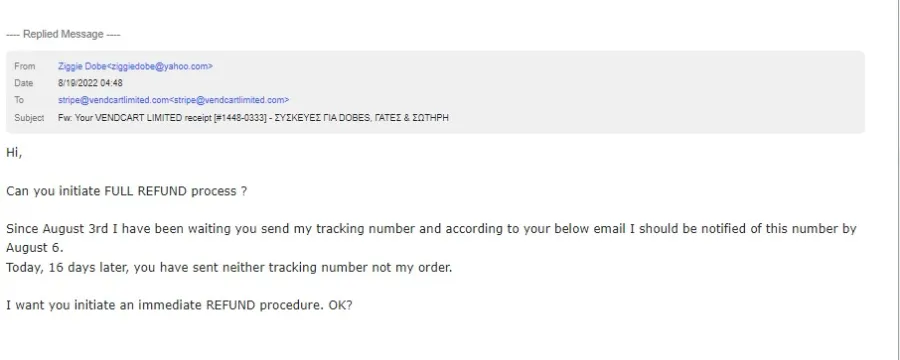Click the "Hi," greeting line
The width and height of the screenshot is (900, 360).
pyautogui.click(x=14, y=153)
